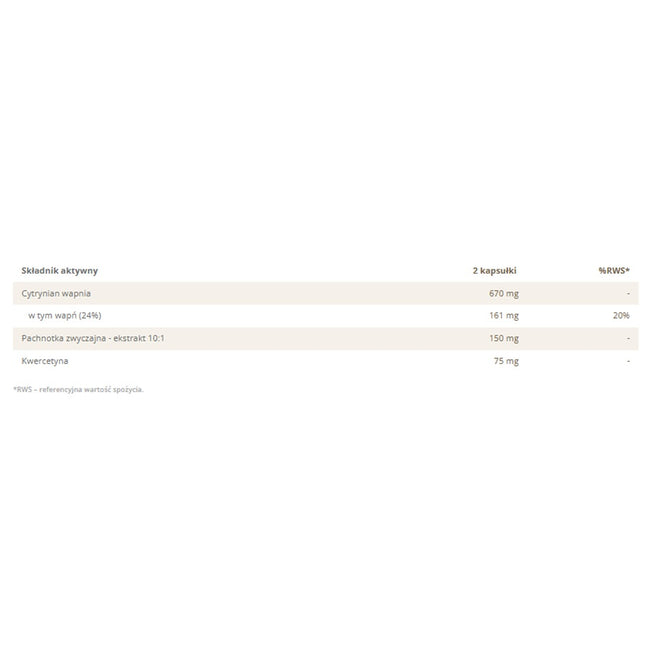Click the Kwercetyna ingredient name
The width and height of the screenshot is (650, 650).
[x=45, y=361]
